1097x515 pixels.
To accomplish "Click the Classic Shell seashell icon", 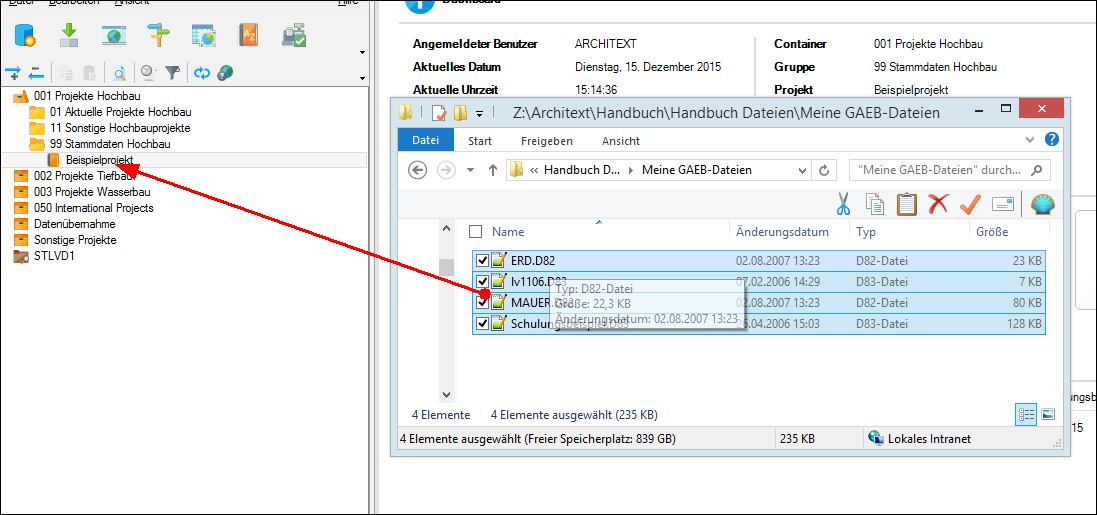I will pyautogui.click(x=1042, y=204).
